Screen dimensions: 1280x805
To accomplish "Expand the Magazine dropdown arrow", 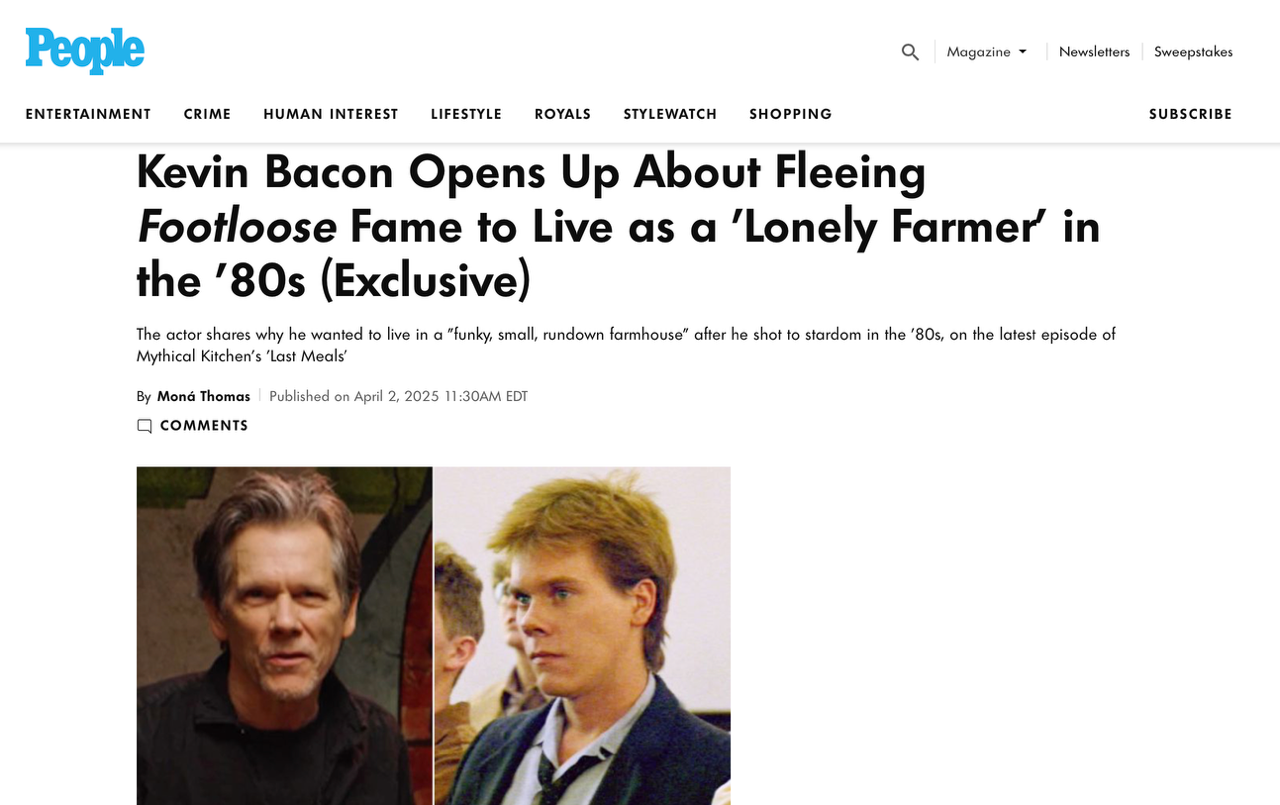I will tap(1023, 52).
